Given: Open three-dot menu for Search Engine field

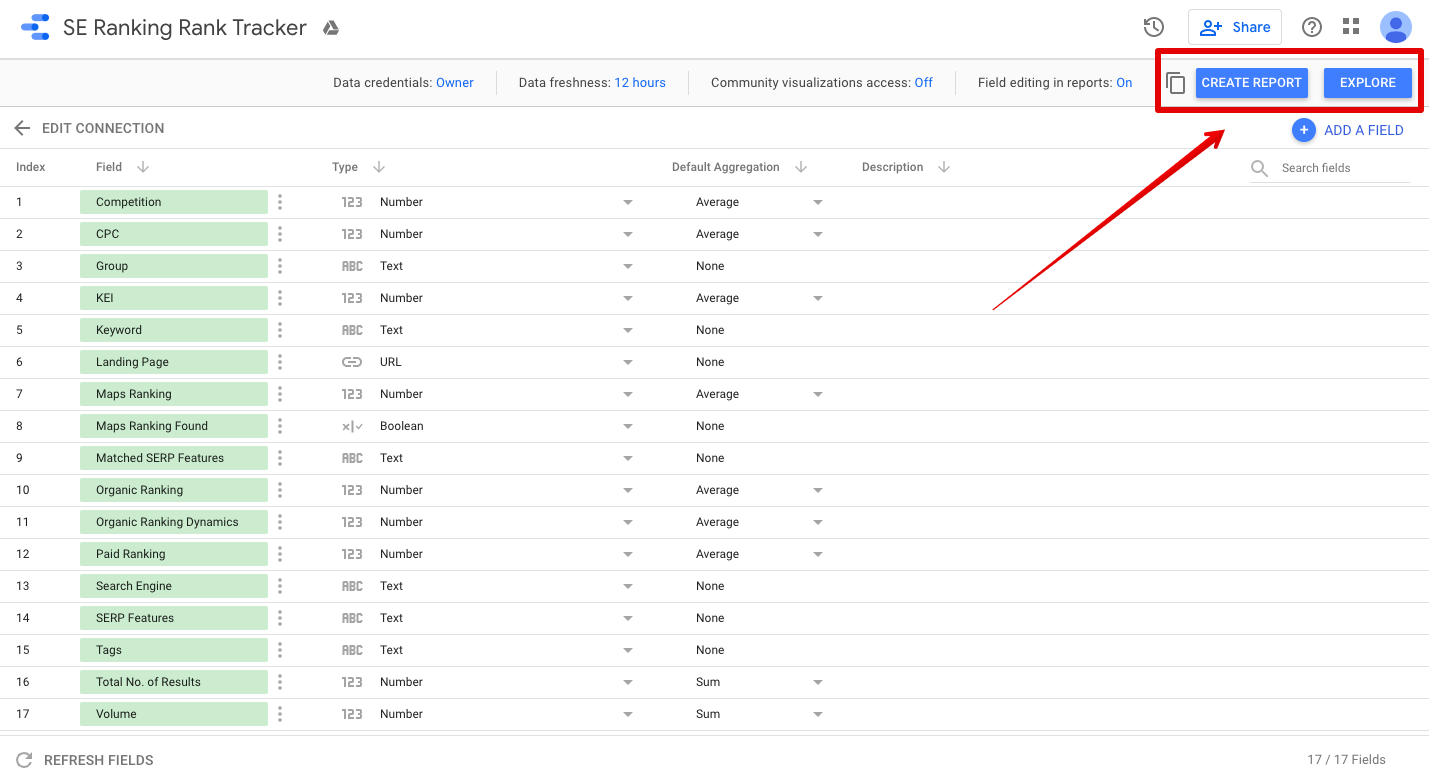Looking at the screenshot, I should 280,586.
